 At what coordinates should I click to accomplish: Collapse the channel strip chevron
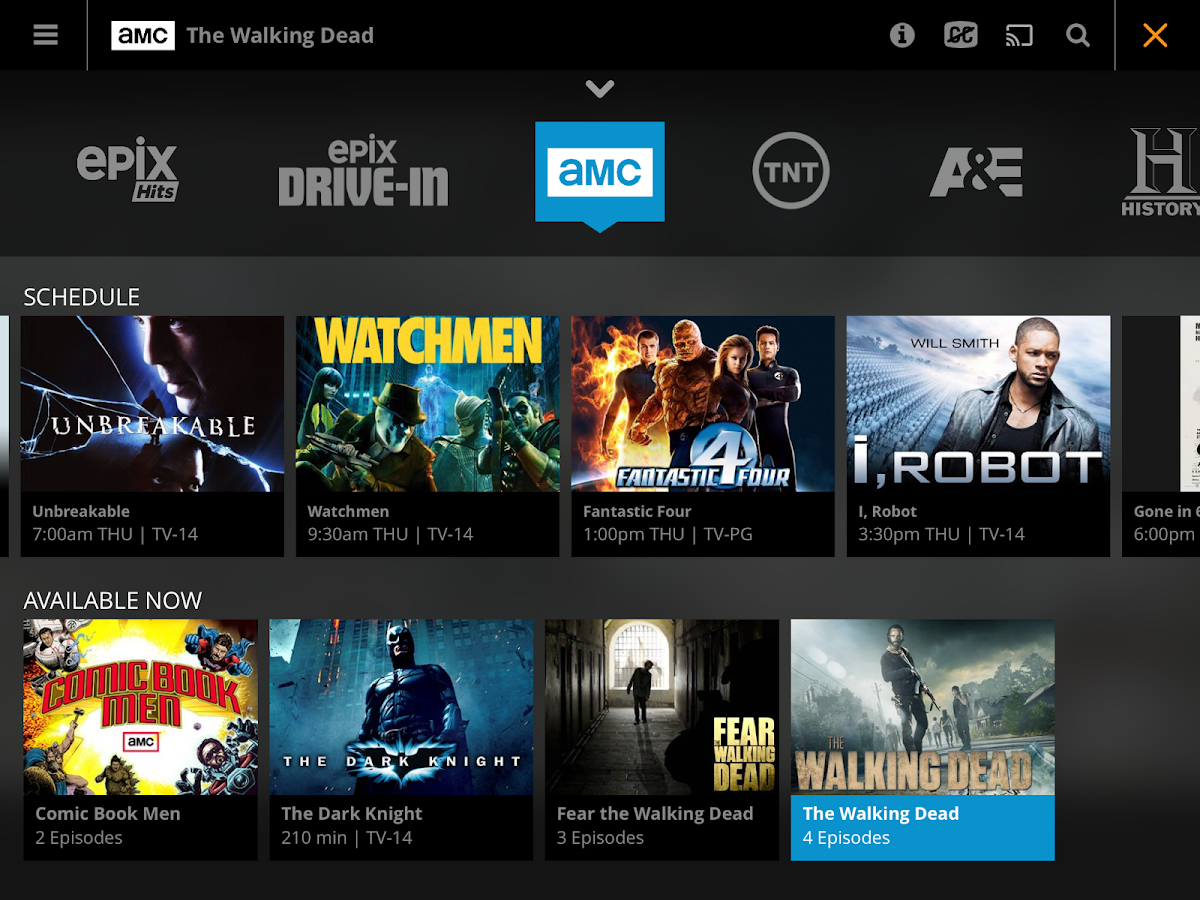(600, 89)
